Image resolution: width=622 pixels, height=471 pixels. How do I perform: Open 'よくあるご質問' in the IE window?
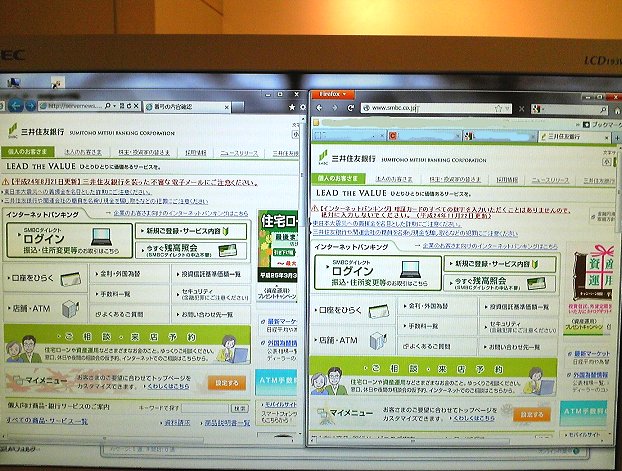130,314
